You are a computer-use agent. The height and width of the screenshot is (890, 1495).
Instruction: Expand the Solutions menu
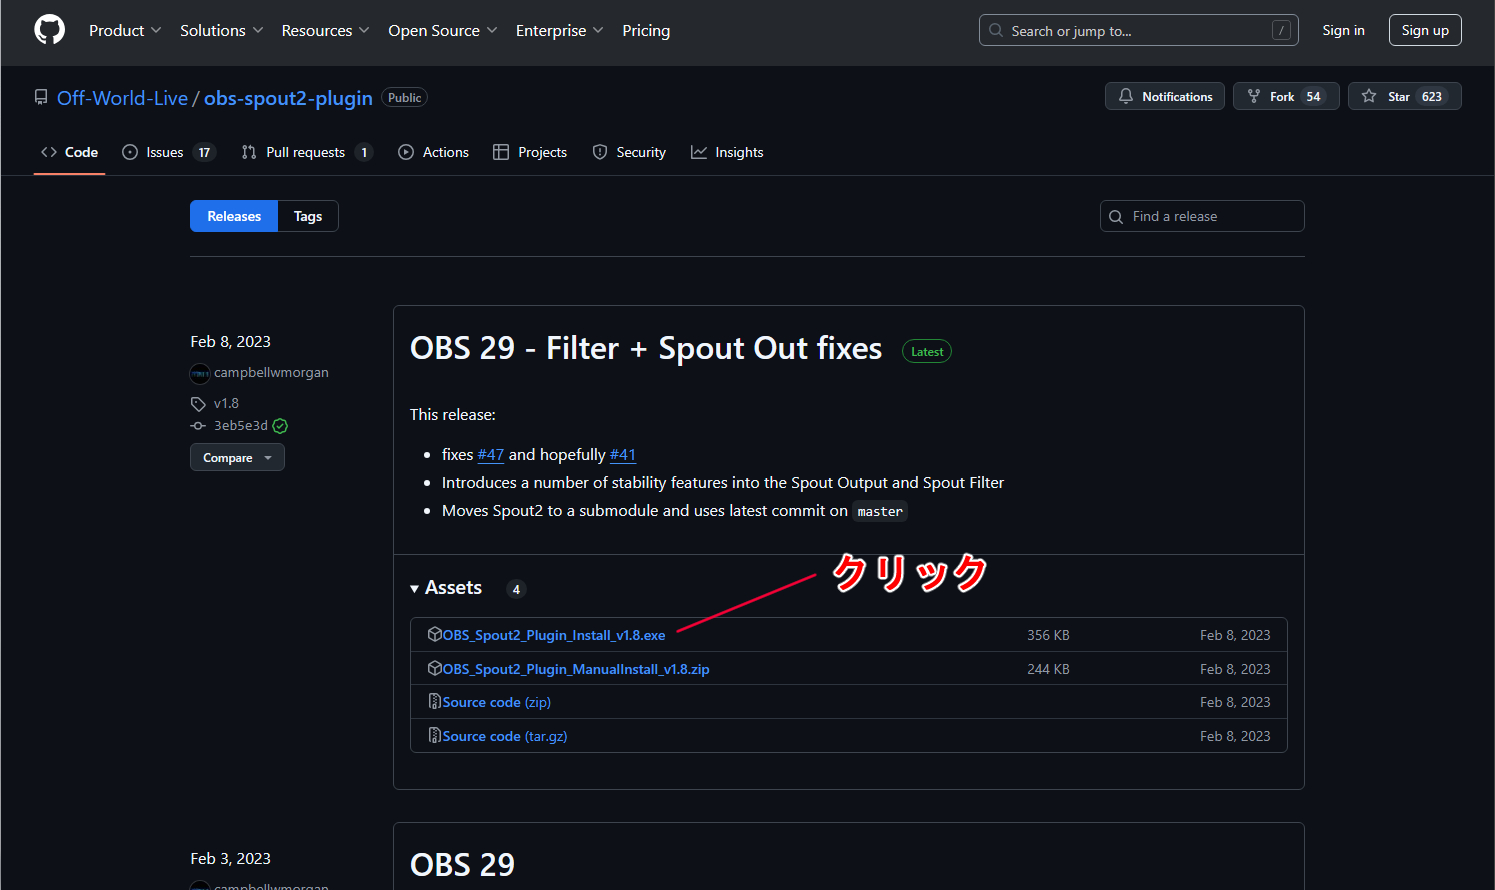pos(222,30)
